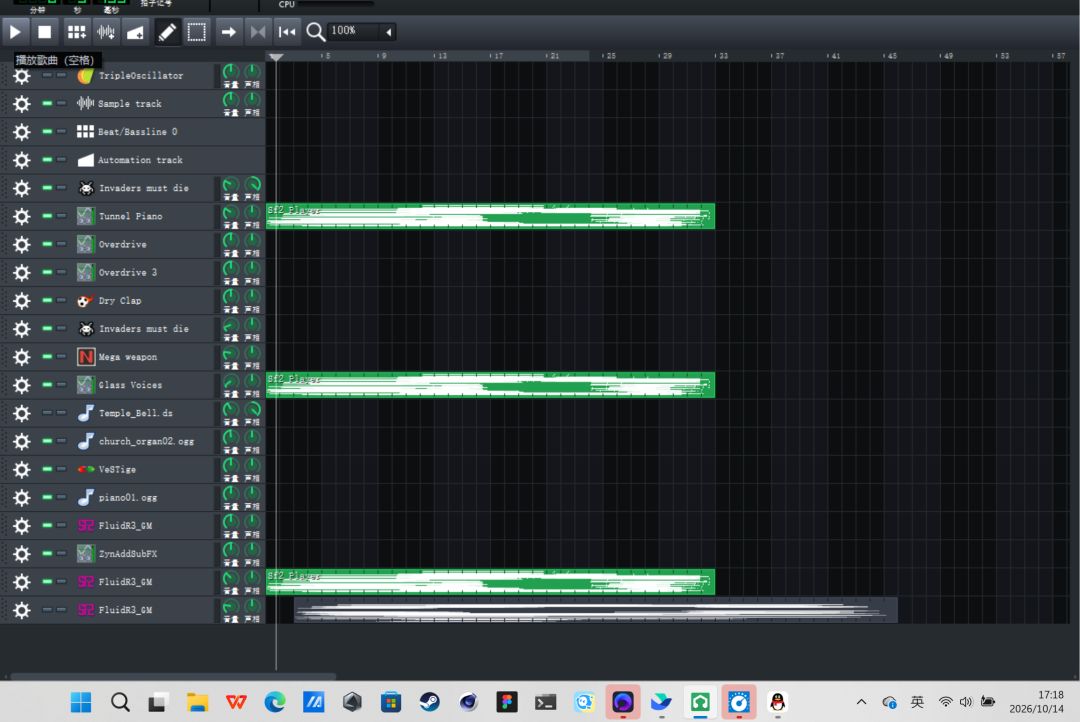
Task: Open the gear menu for Mega weapon track
Action: 22,357
